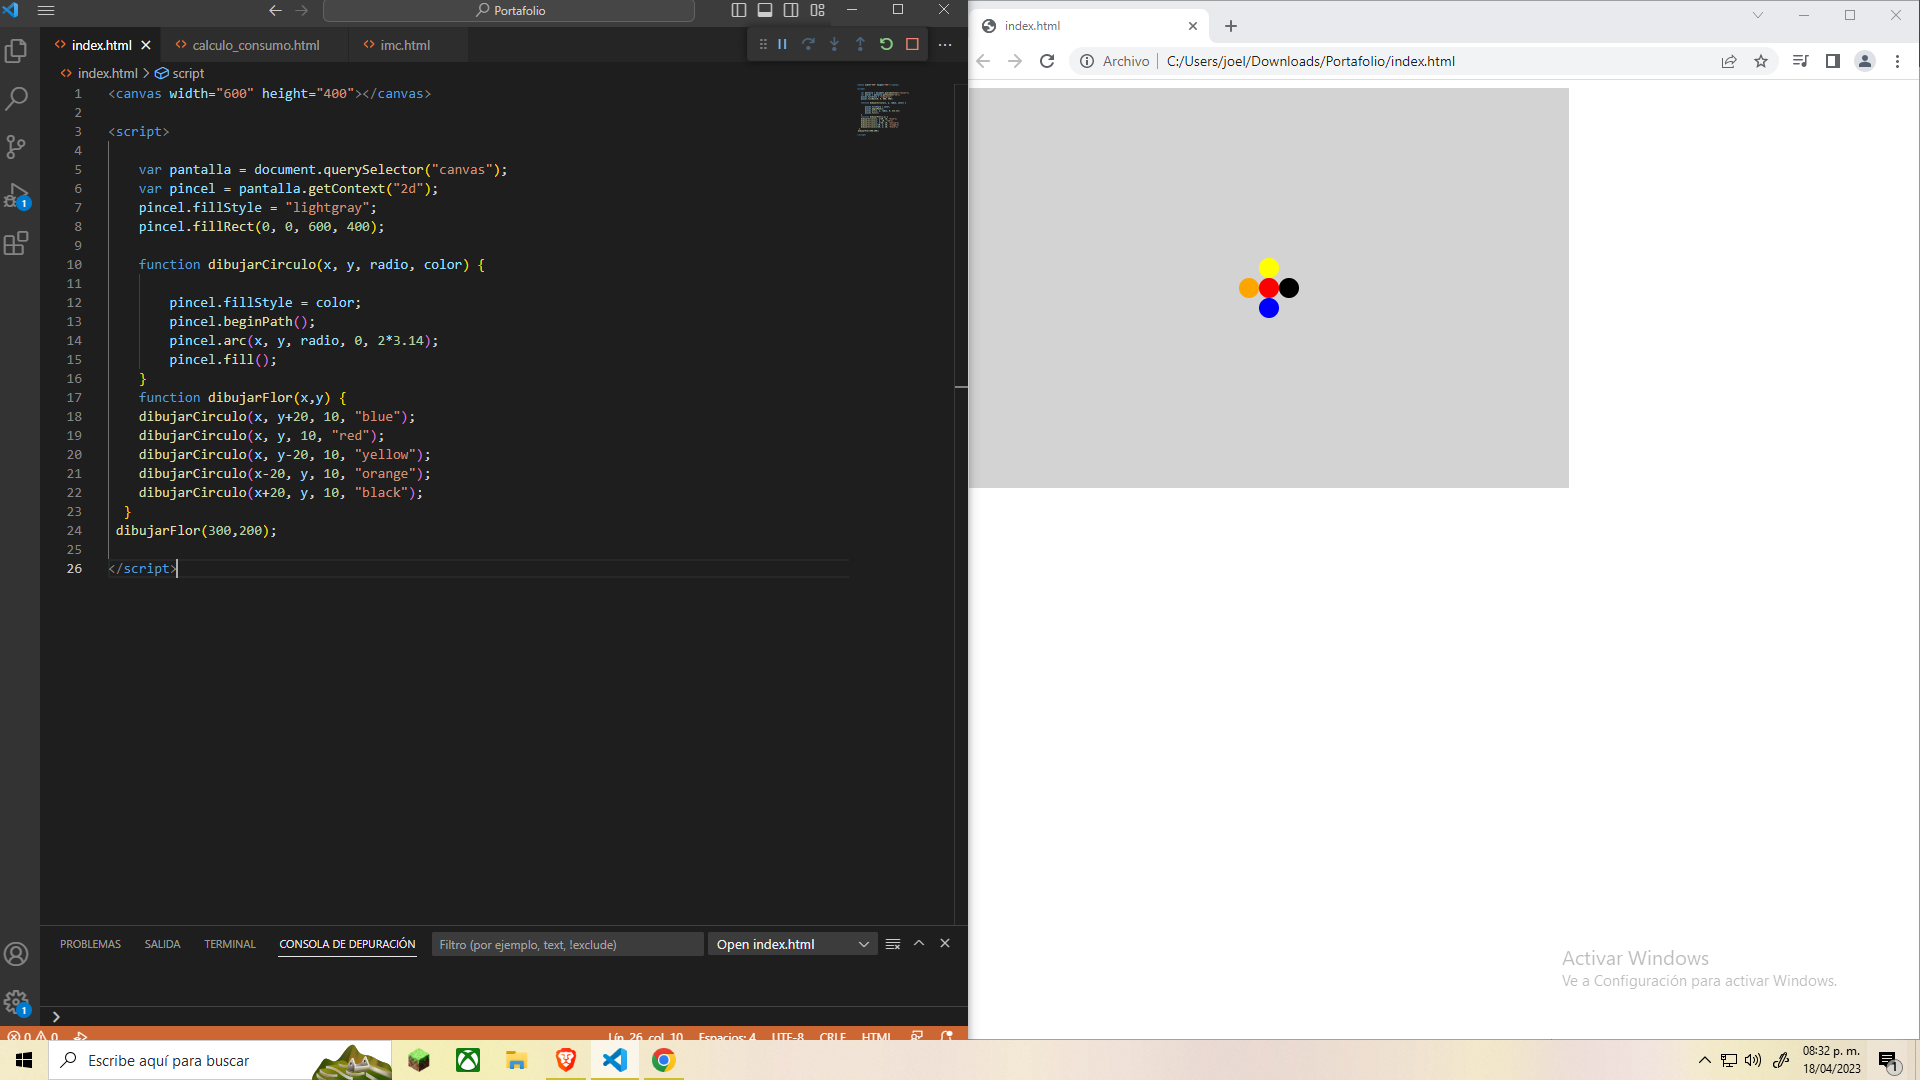Toggle the bottom panel layout
The height and width of the screenshot is (1080, 1920).
pos(765,10)
